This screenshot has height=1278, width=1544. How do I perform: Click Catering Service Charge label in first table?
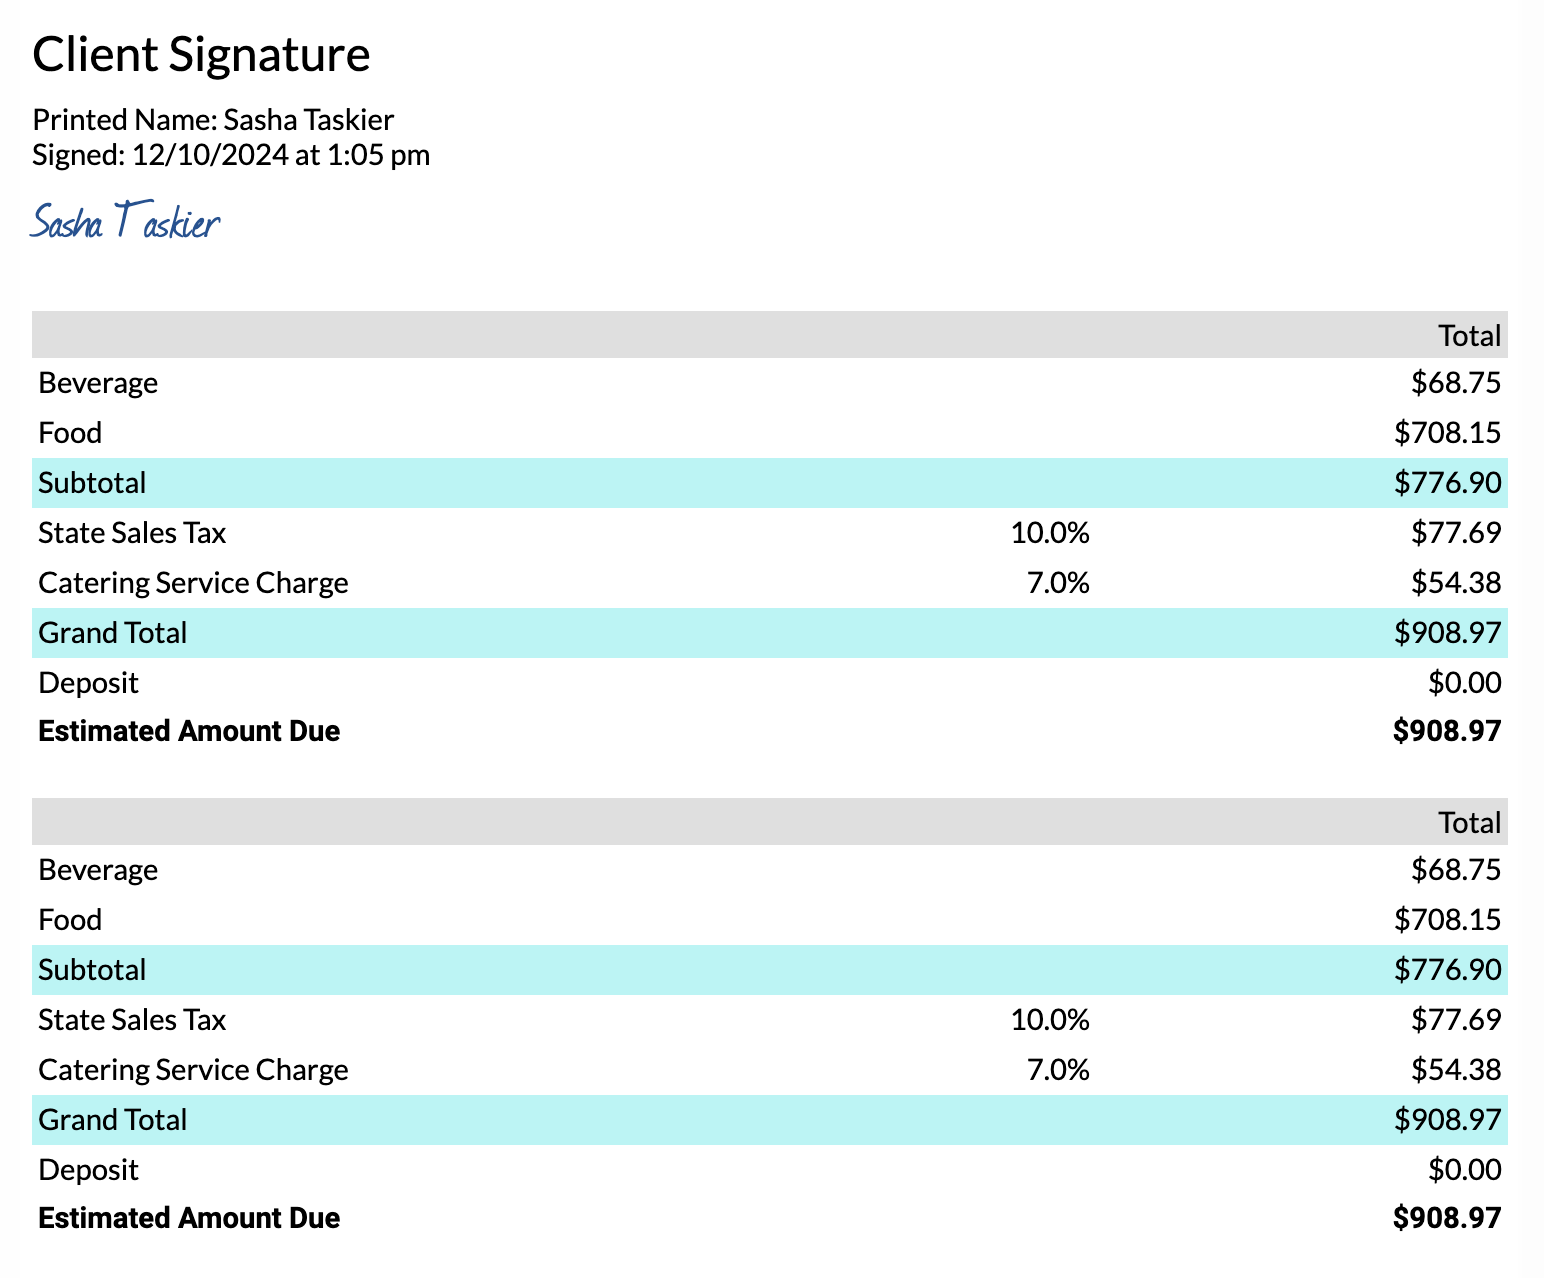pos(193,583)
